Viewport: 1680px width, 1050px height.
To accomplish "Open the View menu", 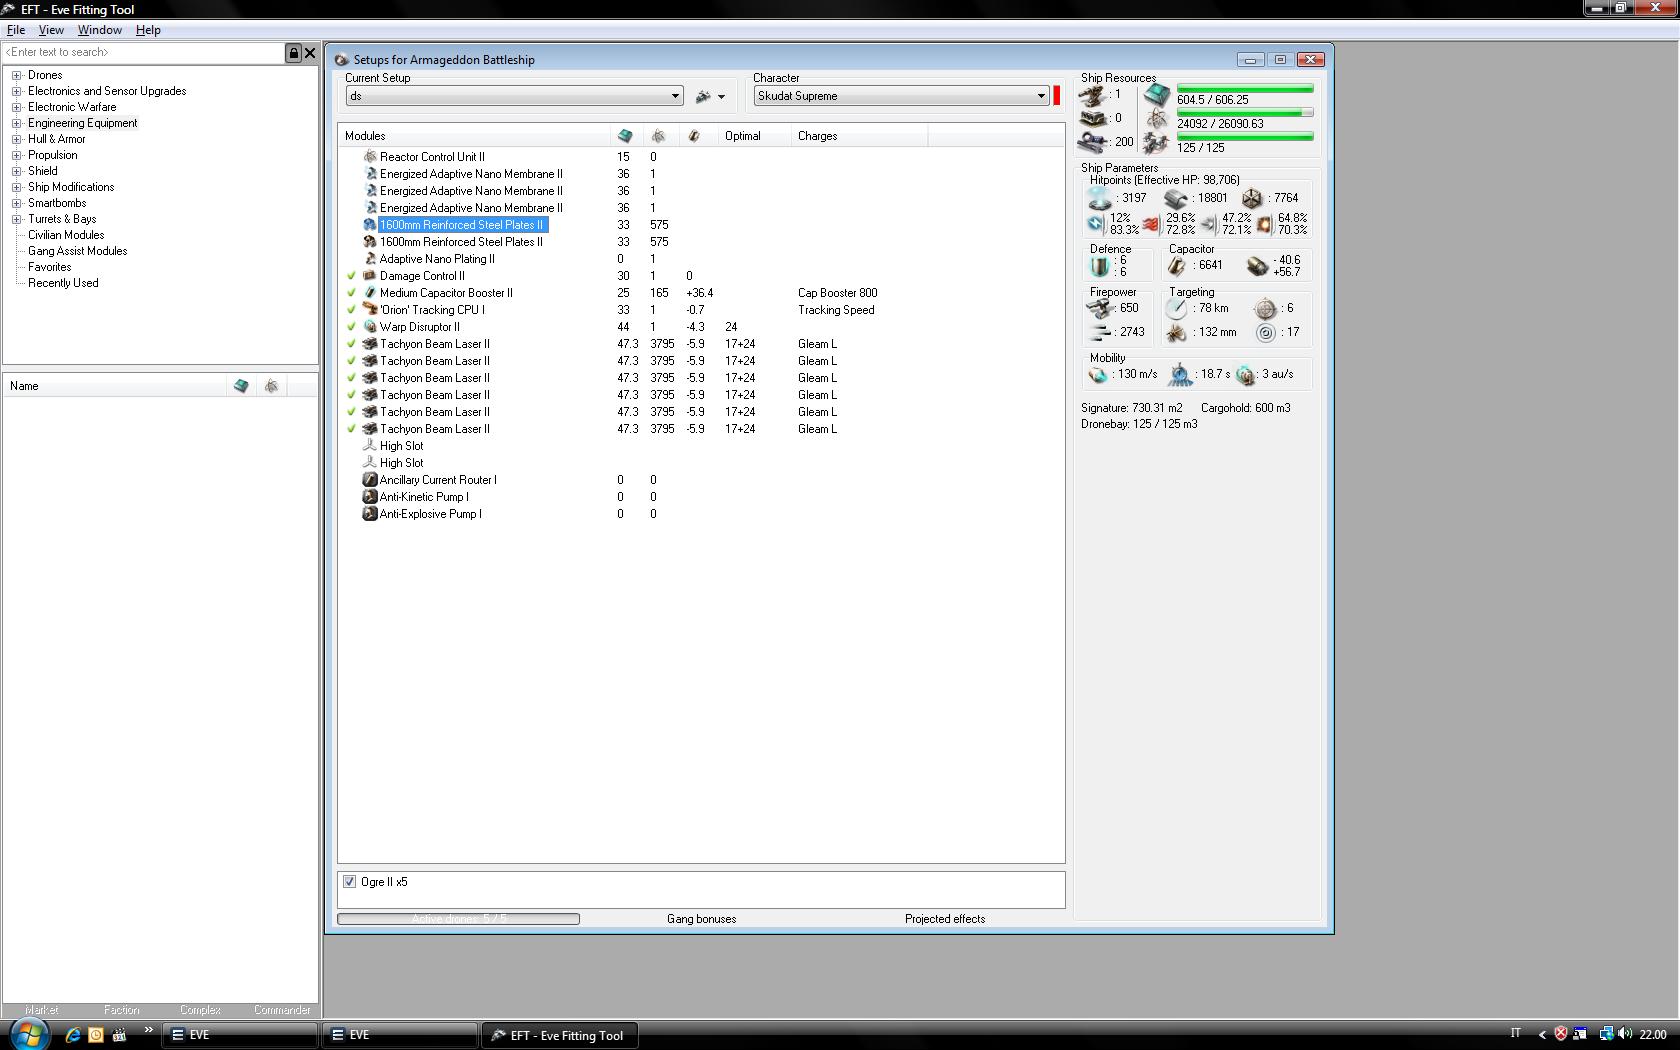I will 51,30.
